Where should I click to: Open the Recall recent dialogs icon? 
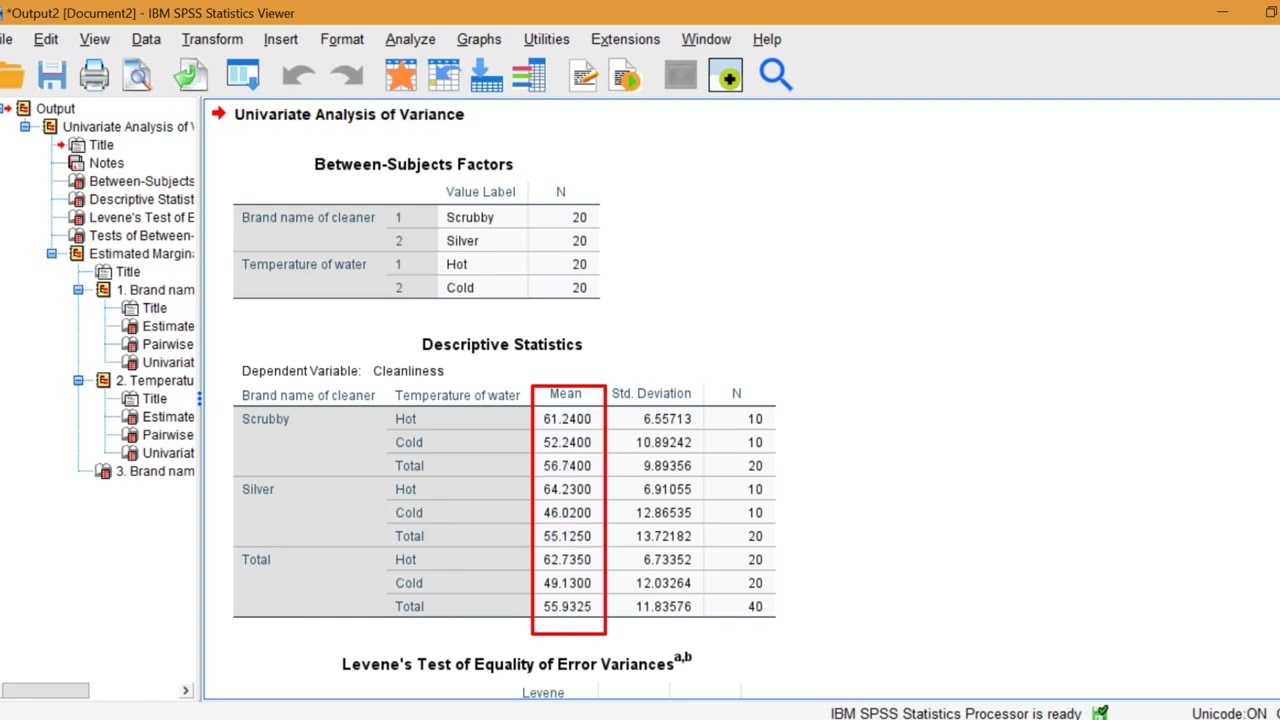point(243,76)
